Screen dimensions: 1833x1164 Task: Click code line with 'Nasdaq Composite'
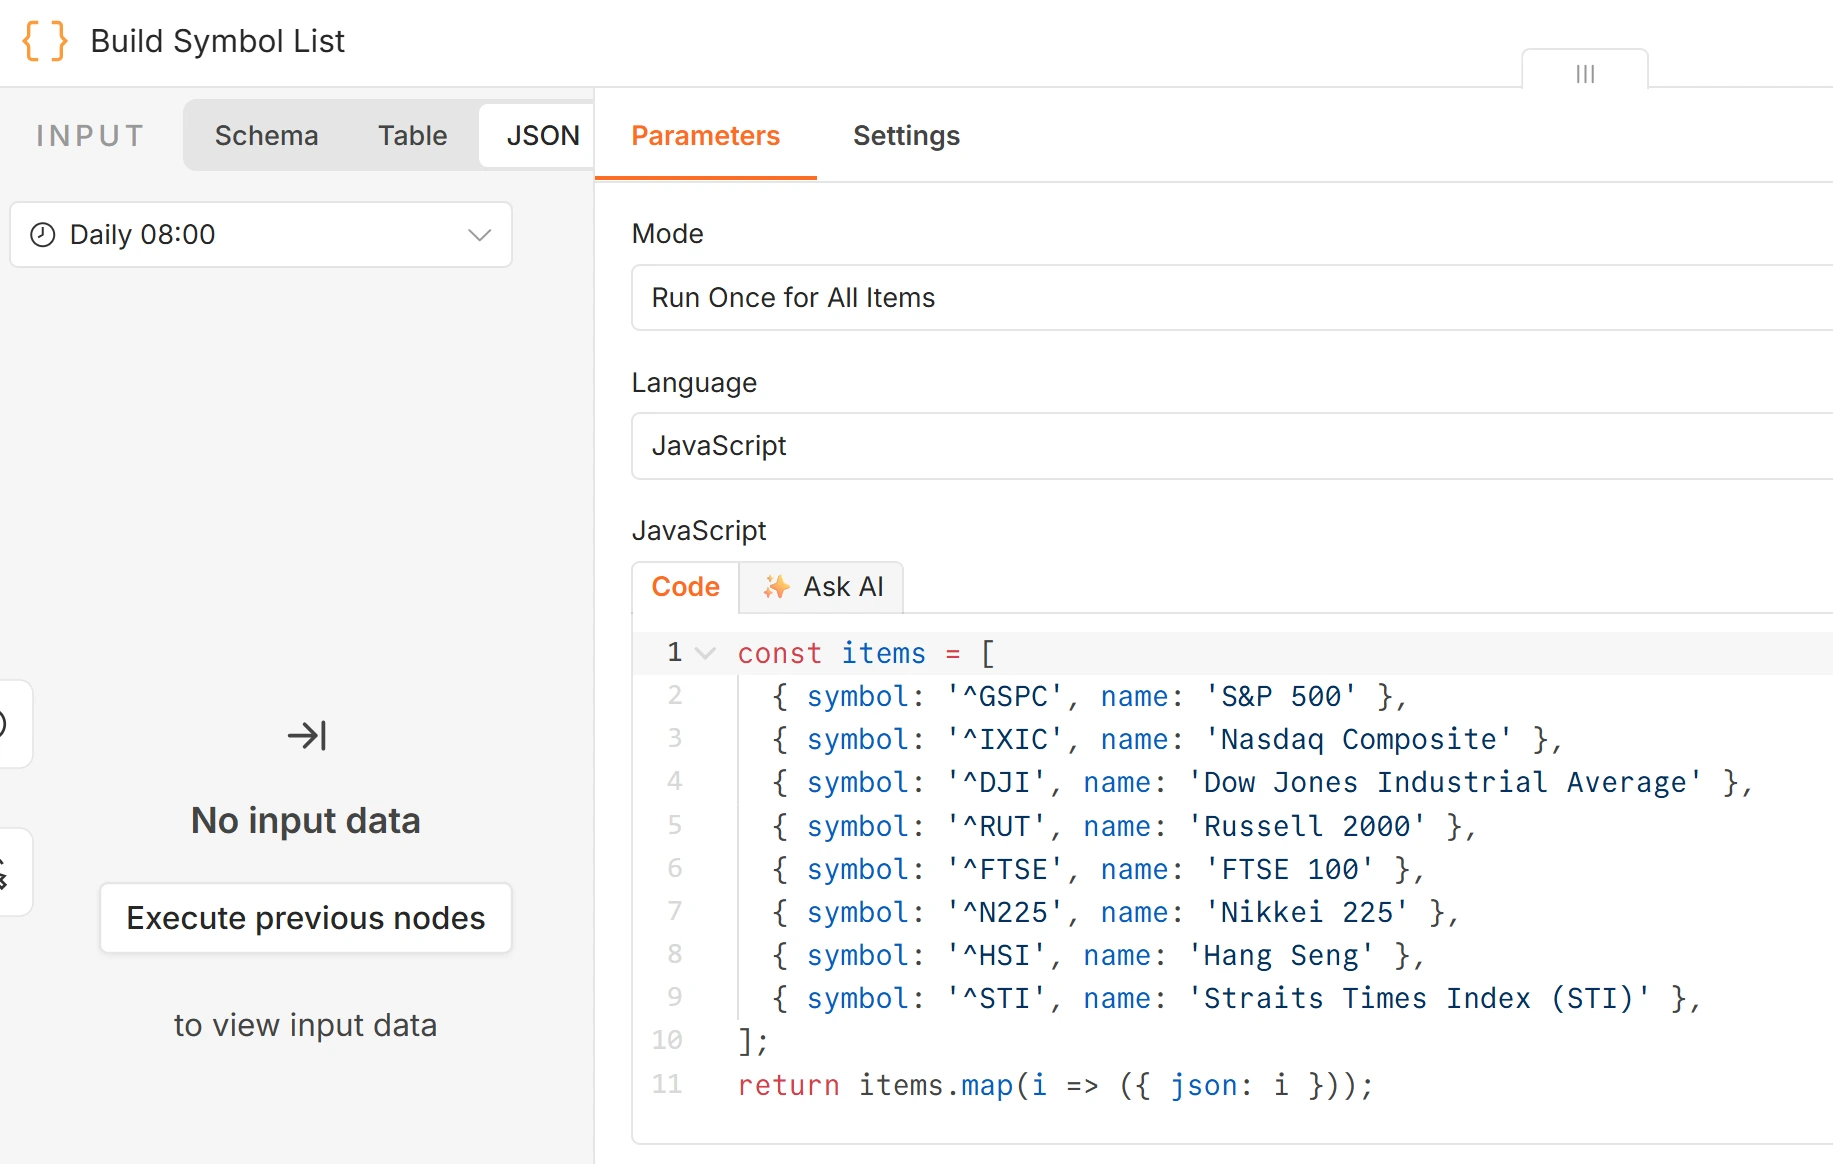[x=1166, y=739]
